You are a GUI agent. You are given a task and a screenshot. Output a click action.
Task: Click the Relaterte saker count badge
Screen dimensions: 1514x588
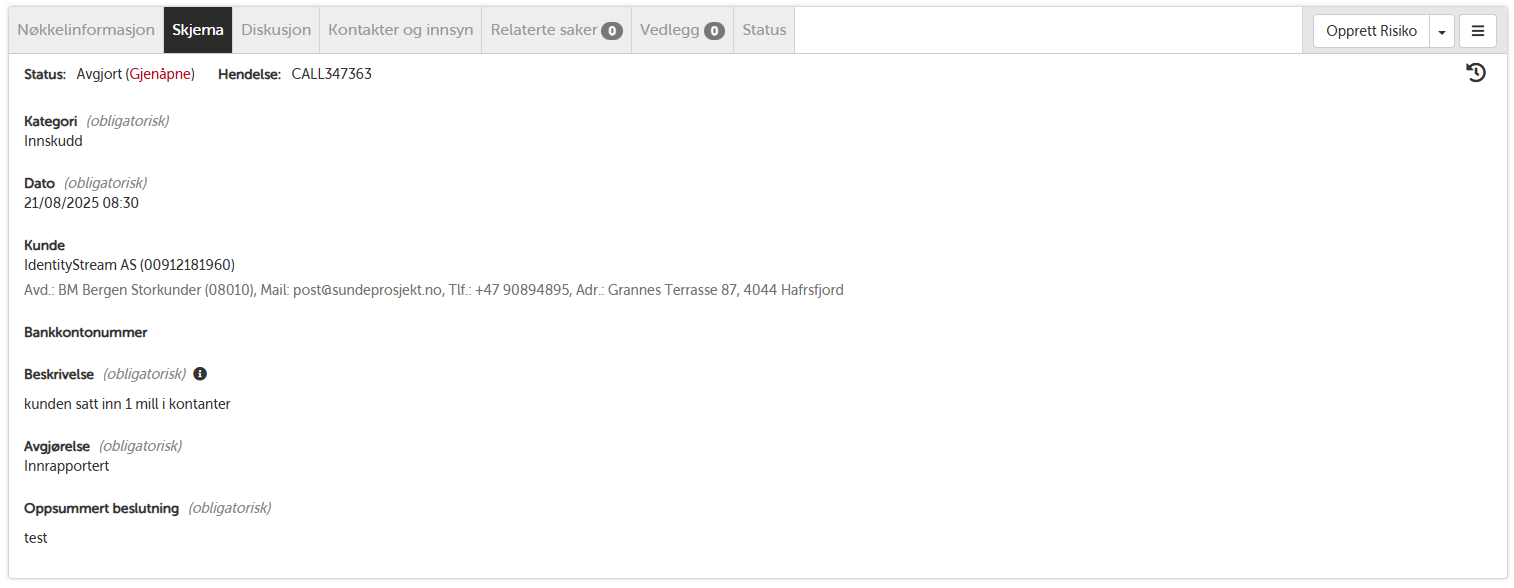pyautogui.click(x=612, y=31)
